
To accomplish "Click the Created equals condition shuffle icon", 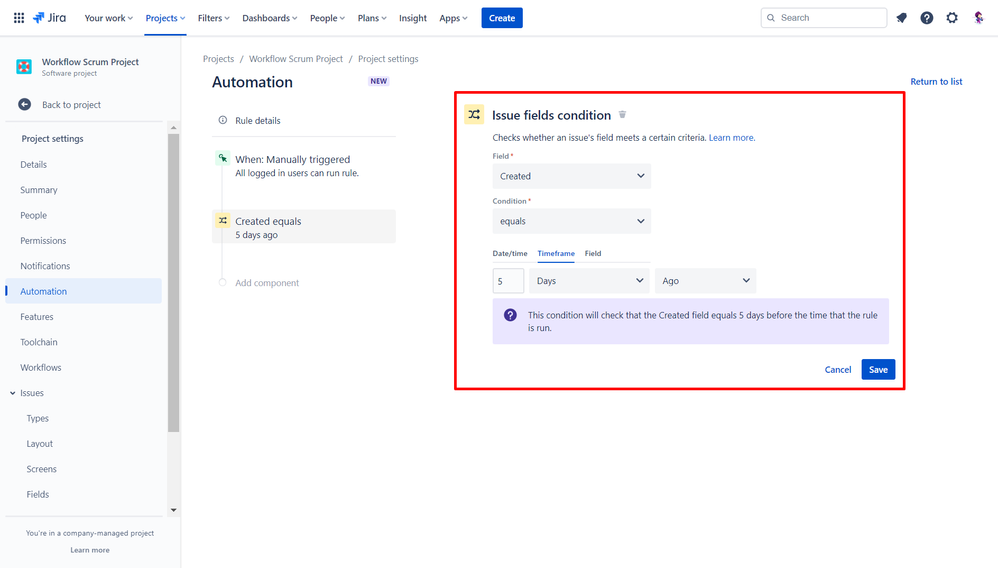I will tap(223, 220).
